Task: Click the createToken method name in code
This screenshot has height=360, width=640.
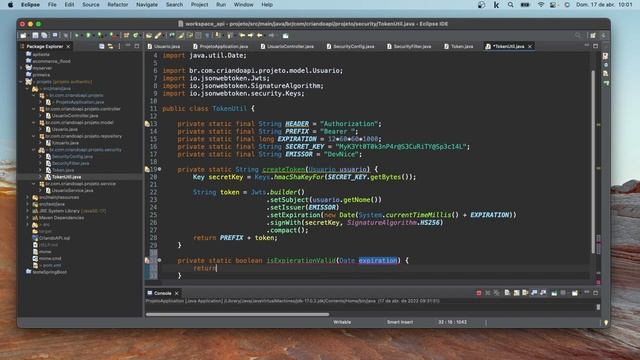Action: pyautogui.click(x=283, y=169)
